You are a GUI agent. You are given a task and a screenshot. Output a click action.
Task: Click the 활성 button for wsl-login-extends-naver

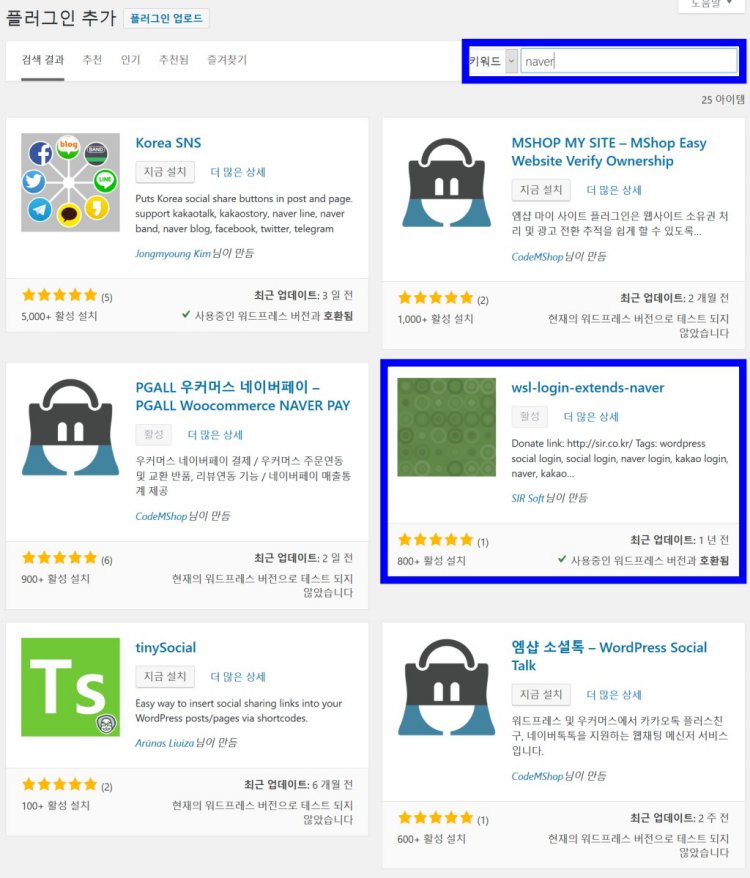coord(529,417)
